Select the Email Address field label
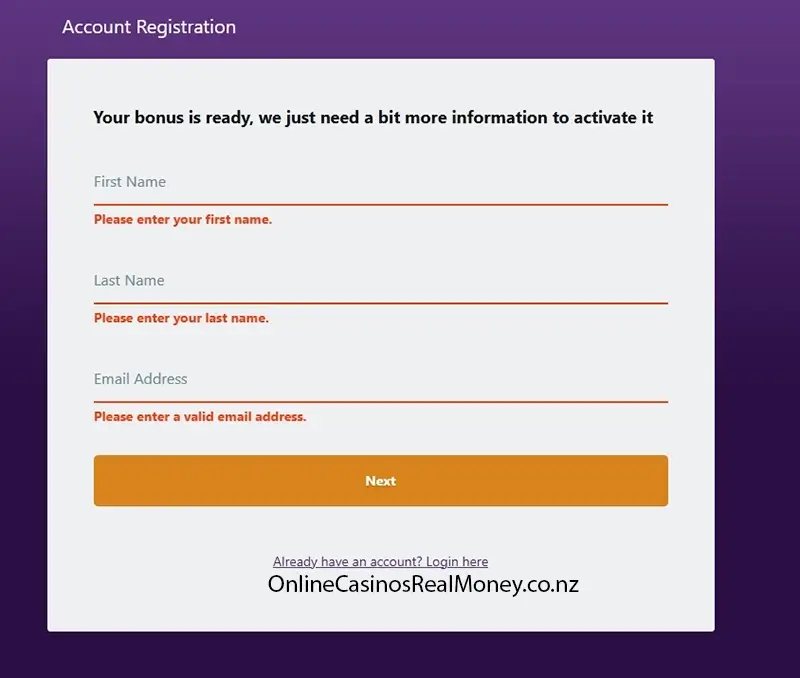The image size is (800, 678). 139,379
